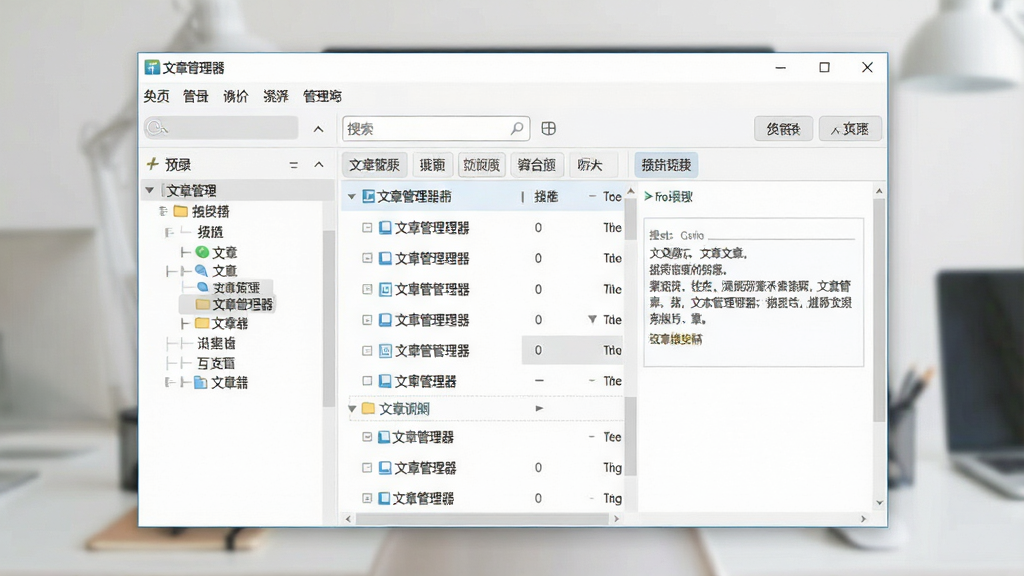1024x576 pixels.
Task: Click the horizontal scrollbar under the center list
Action: [x=481, y=519]
